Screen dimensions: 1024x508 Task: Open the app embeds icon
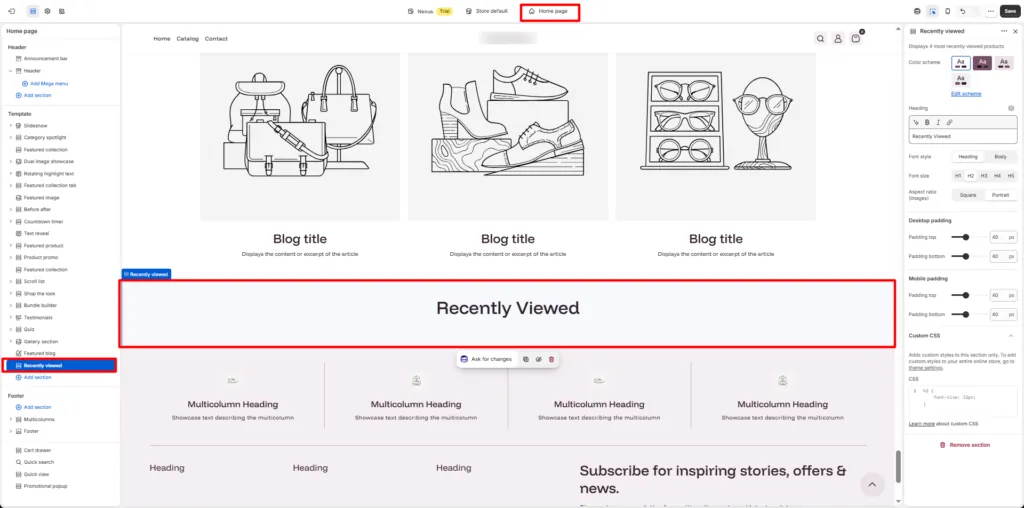pos(61,11)
